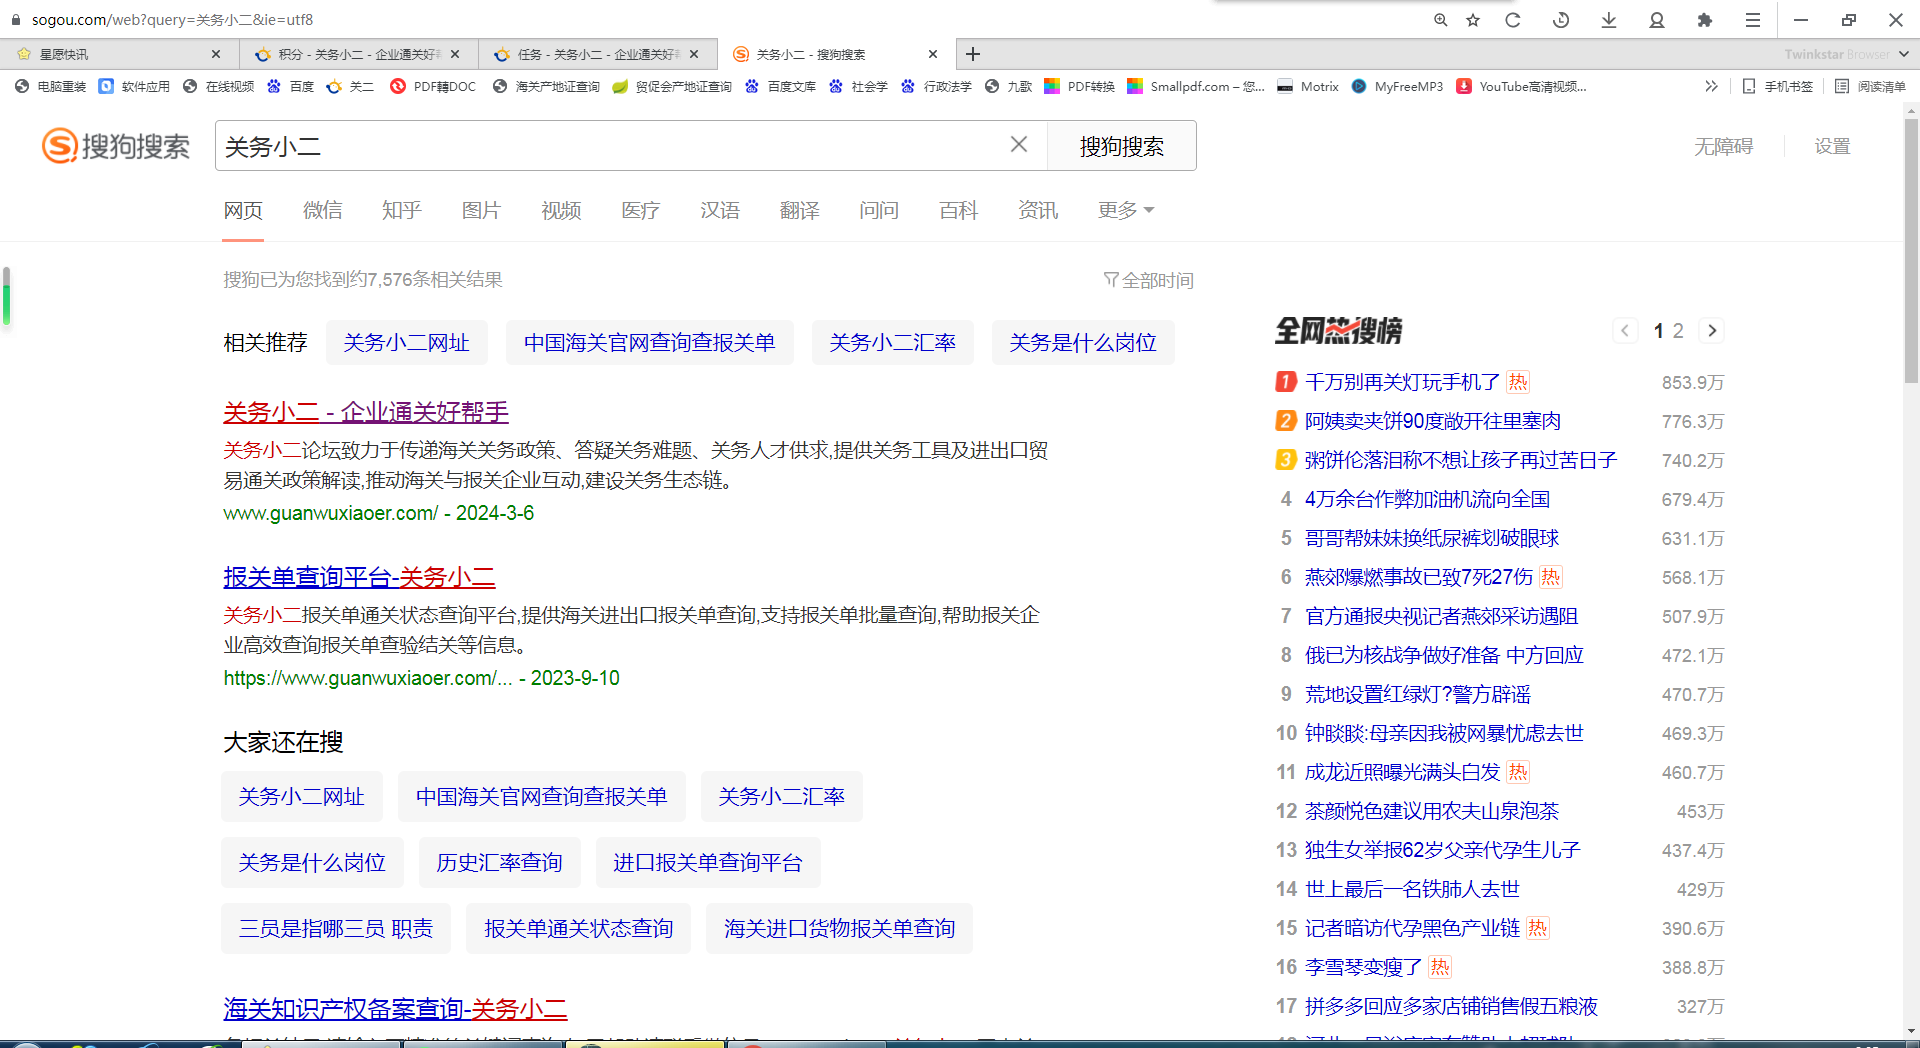Open the 全部时间 time filter
The height and width of the screenshot is (1048, 1920).
(1149, 280)
